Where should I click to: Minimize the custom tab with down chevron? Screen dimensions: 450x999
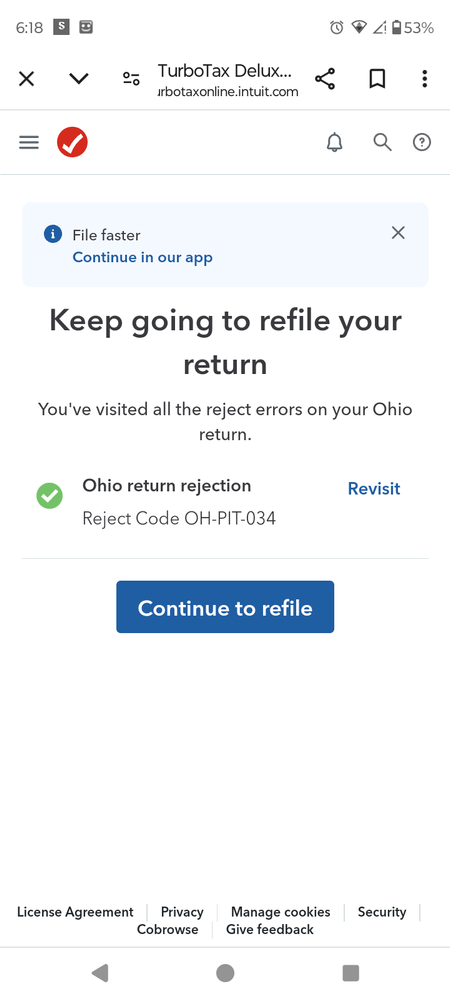point(79,79)
